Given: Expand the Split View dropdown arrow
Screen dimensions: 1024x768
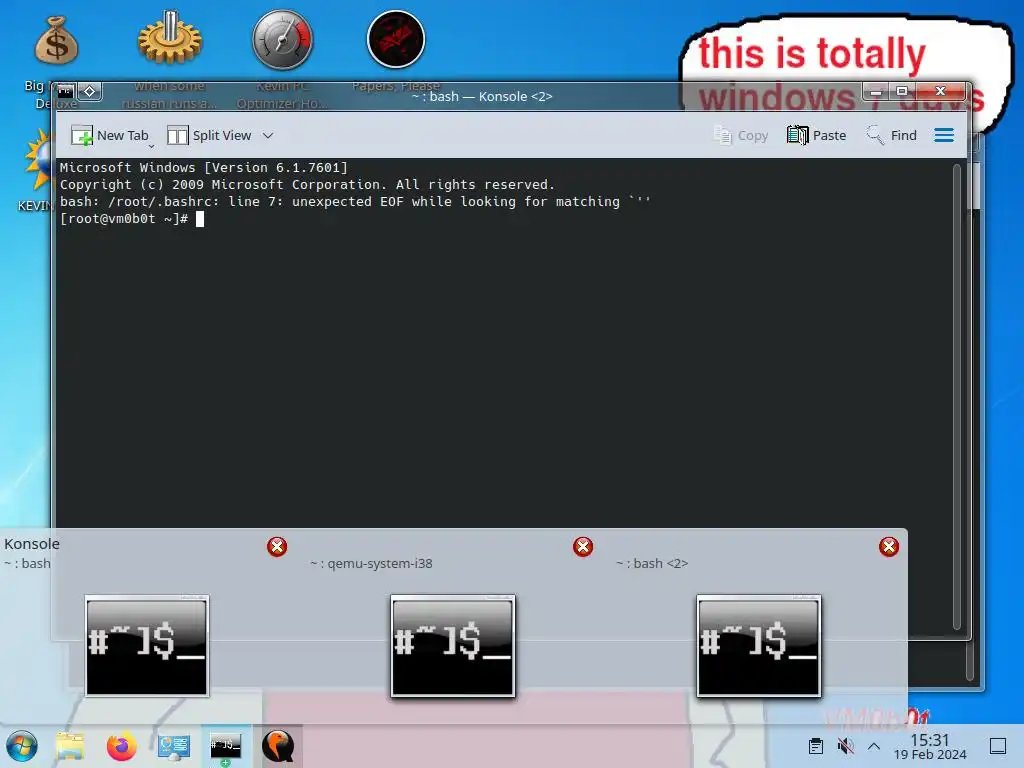Looking at the screenshot, I should click(268, 135).
